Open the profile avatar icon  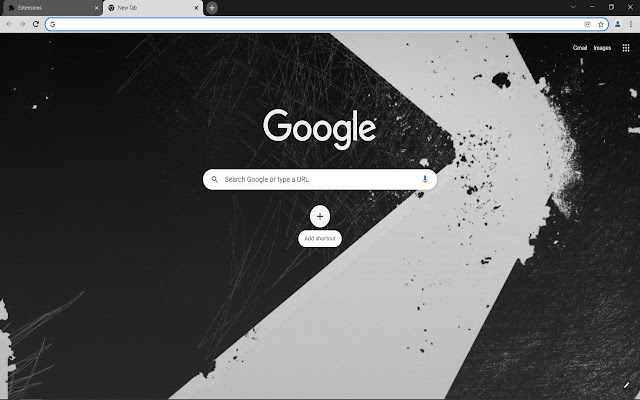(x=618, y=24)
